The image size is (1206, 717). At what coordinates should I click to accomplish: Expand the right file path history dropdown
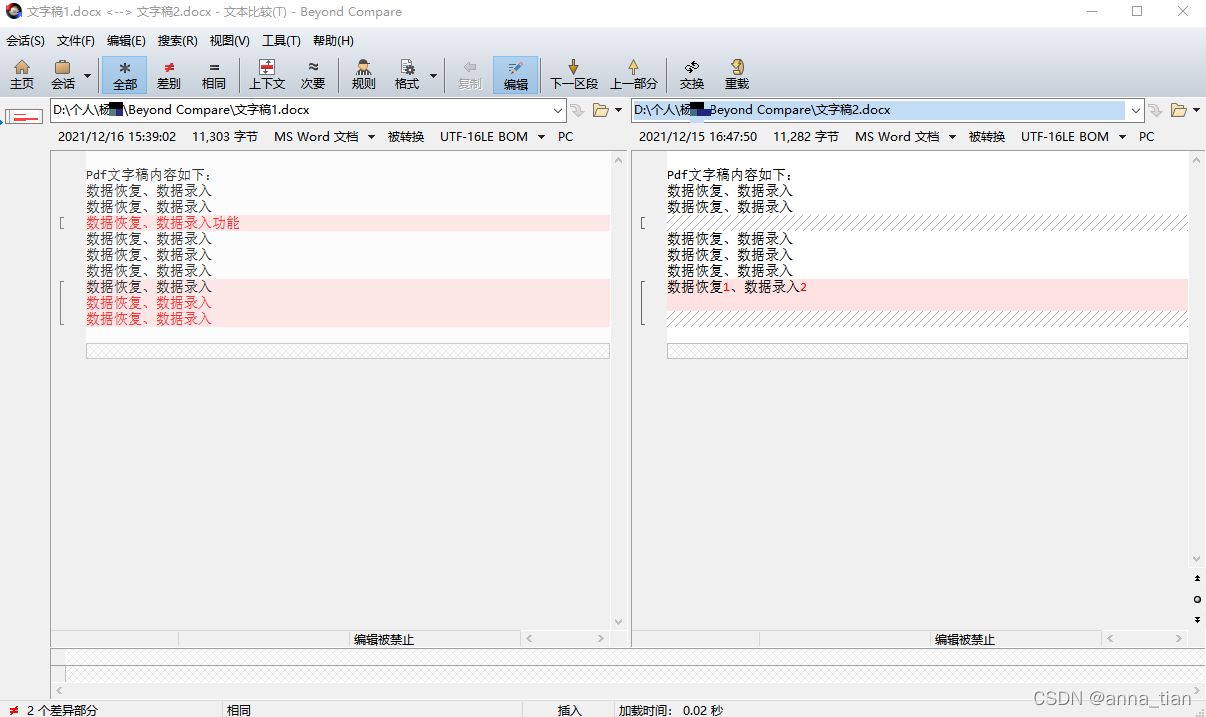tap(1135, 110)
